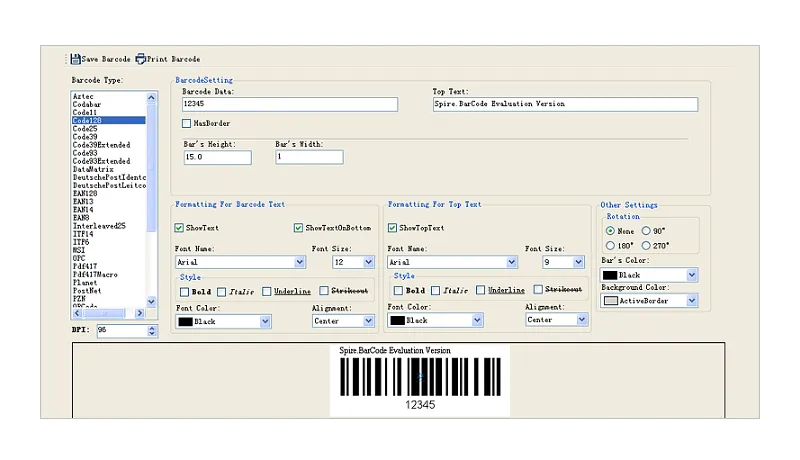
Task: Select Interleaved25 barcode type
Action: [109, 226]
